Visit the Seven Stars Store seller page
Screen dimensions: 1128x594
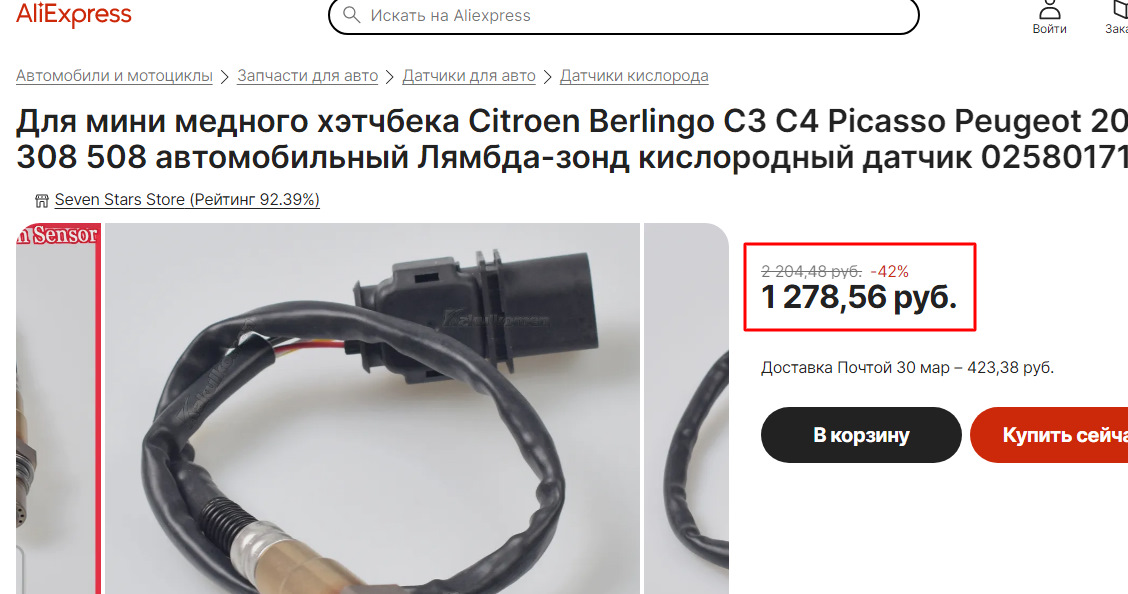[187, 200]
